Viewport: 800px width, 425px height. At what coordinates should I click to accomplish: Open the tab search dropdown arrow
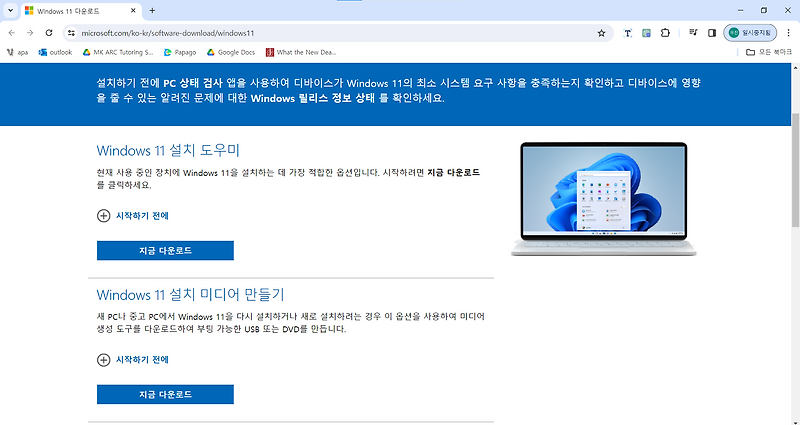point(10,10)
